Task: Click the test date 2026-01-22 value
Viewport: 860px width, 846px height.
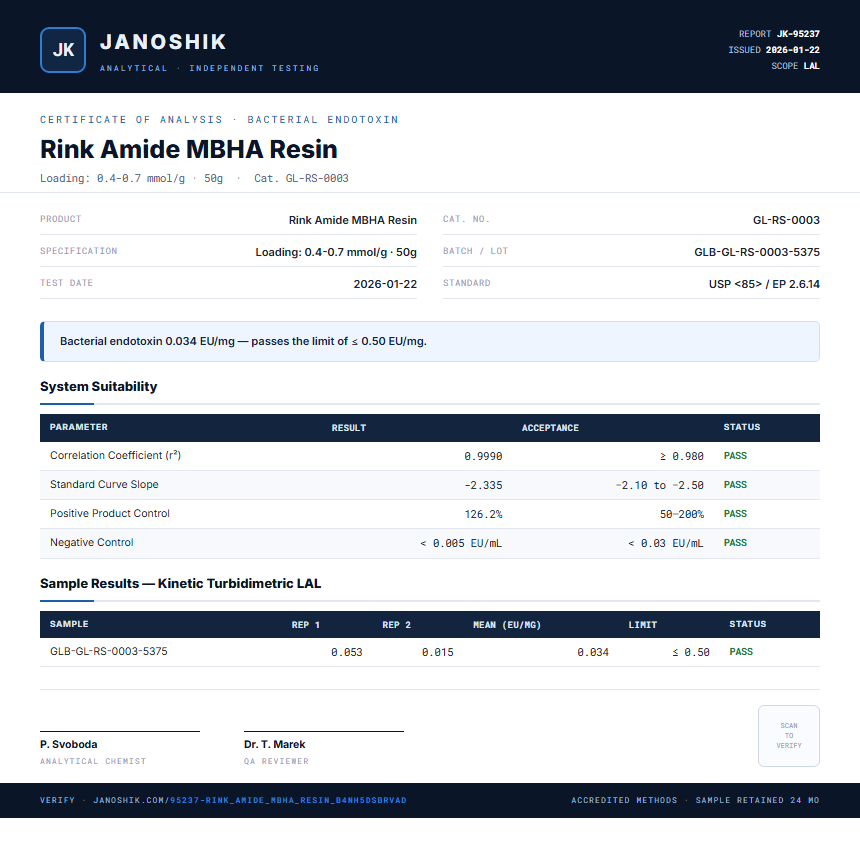Action: [x=385, y=284]
